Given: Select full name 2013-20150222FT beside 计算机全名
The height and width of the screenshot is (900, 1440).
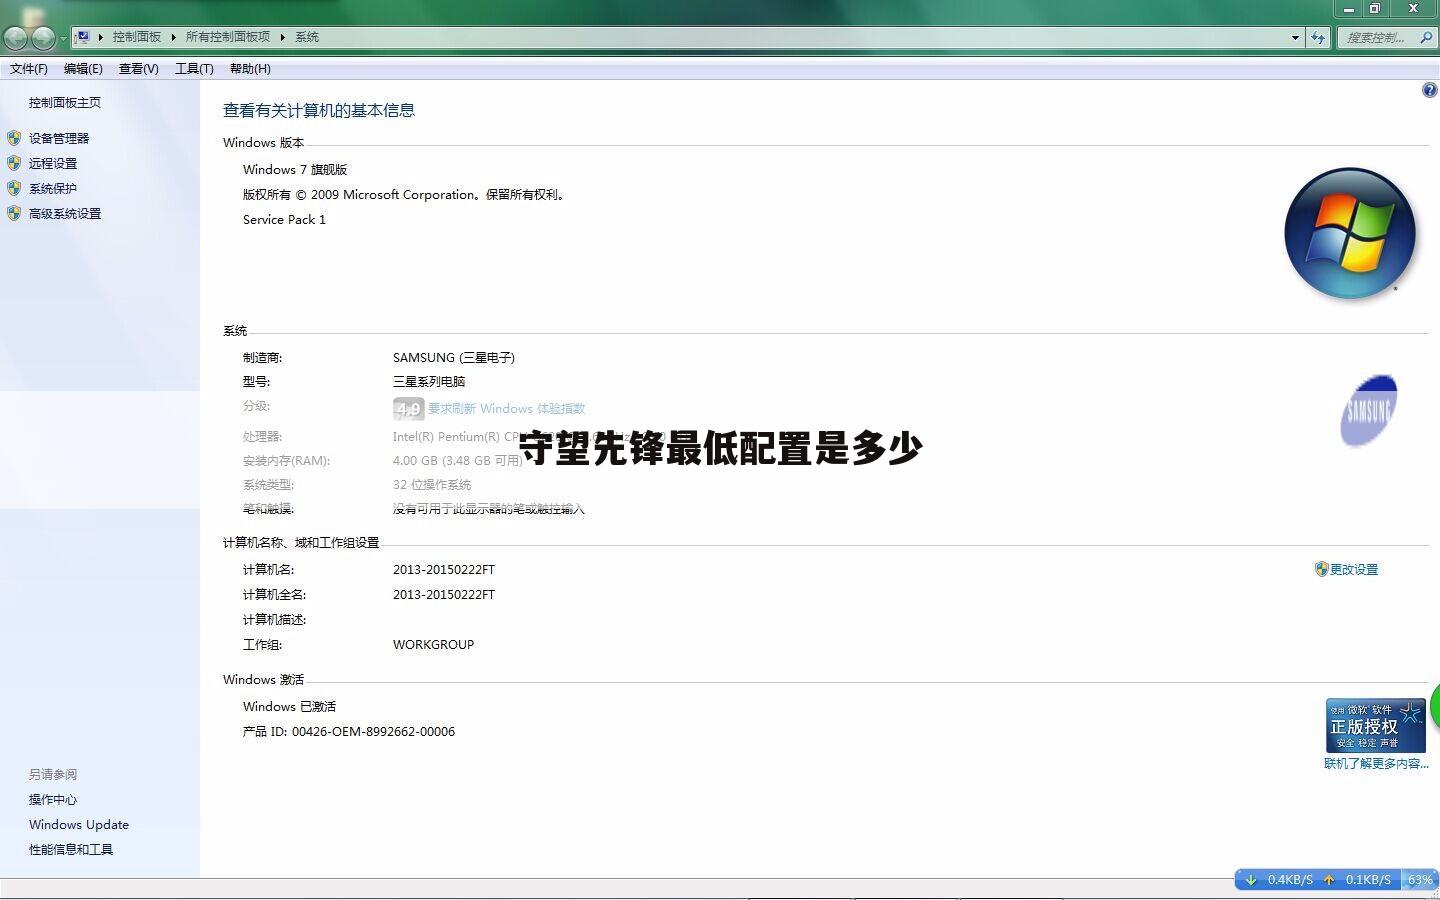Looking at the screenshot, I should pos(444,595).
